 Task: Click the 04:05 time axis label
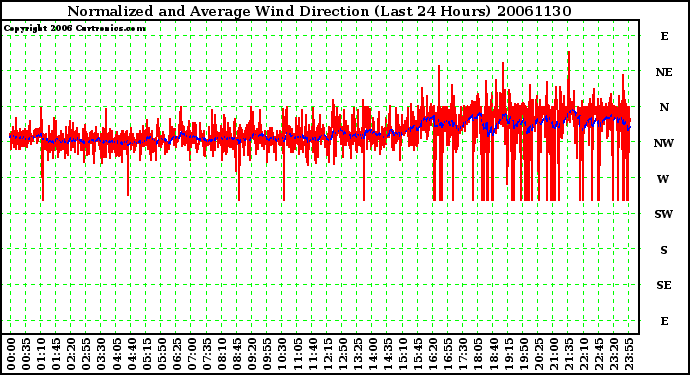116,354
